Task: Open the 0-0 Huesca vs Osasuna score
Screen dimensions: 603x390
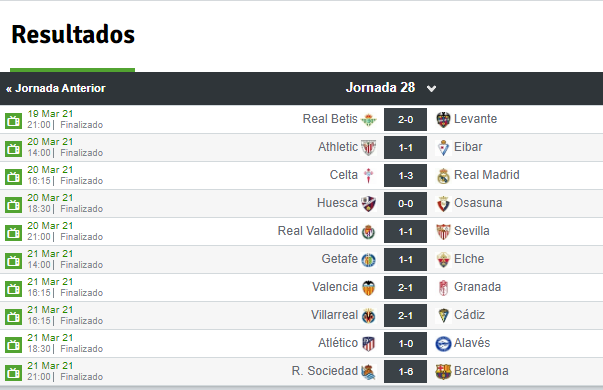Action: (x=405, y=204)
